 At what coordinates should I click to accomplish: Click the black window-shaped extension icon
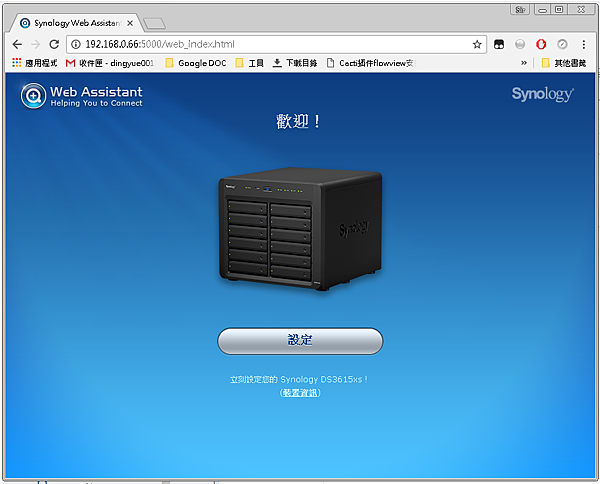[x=499, y=44]
